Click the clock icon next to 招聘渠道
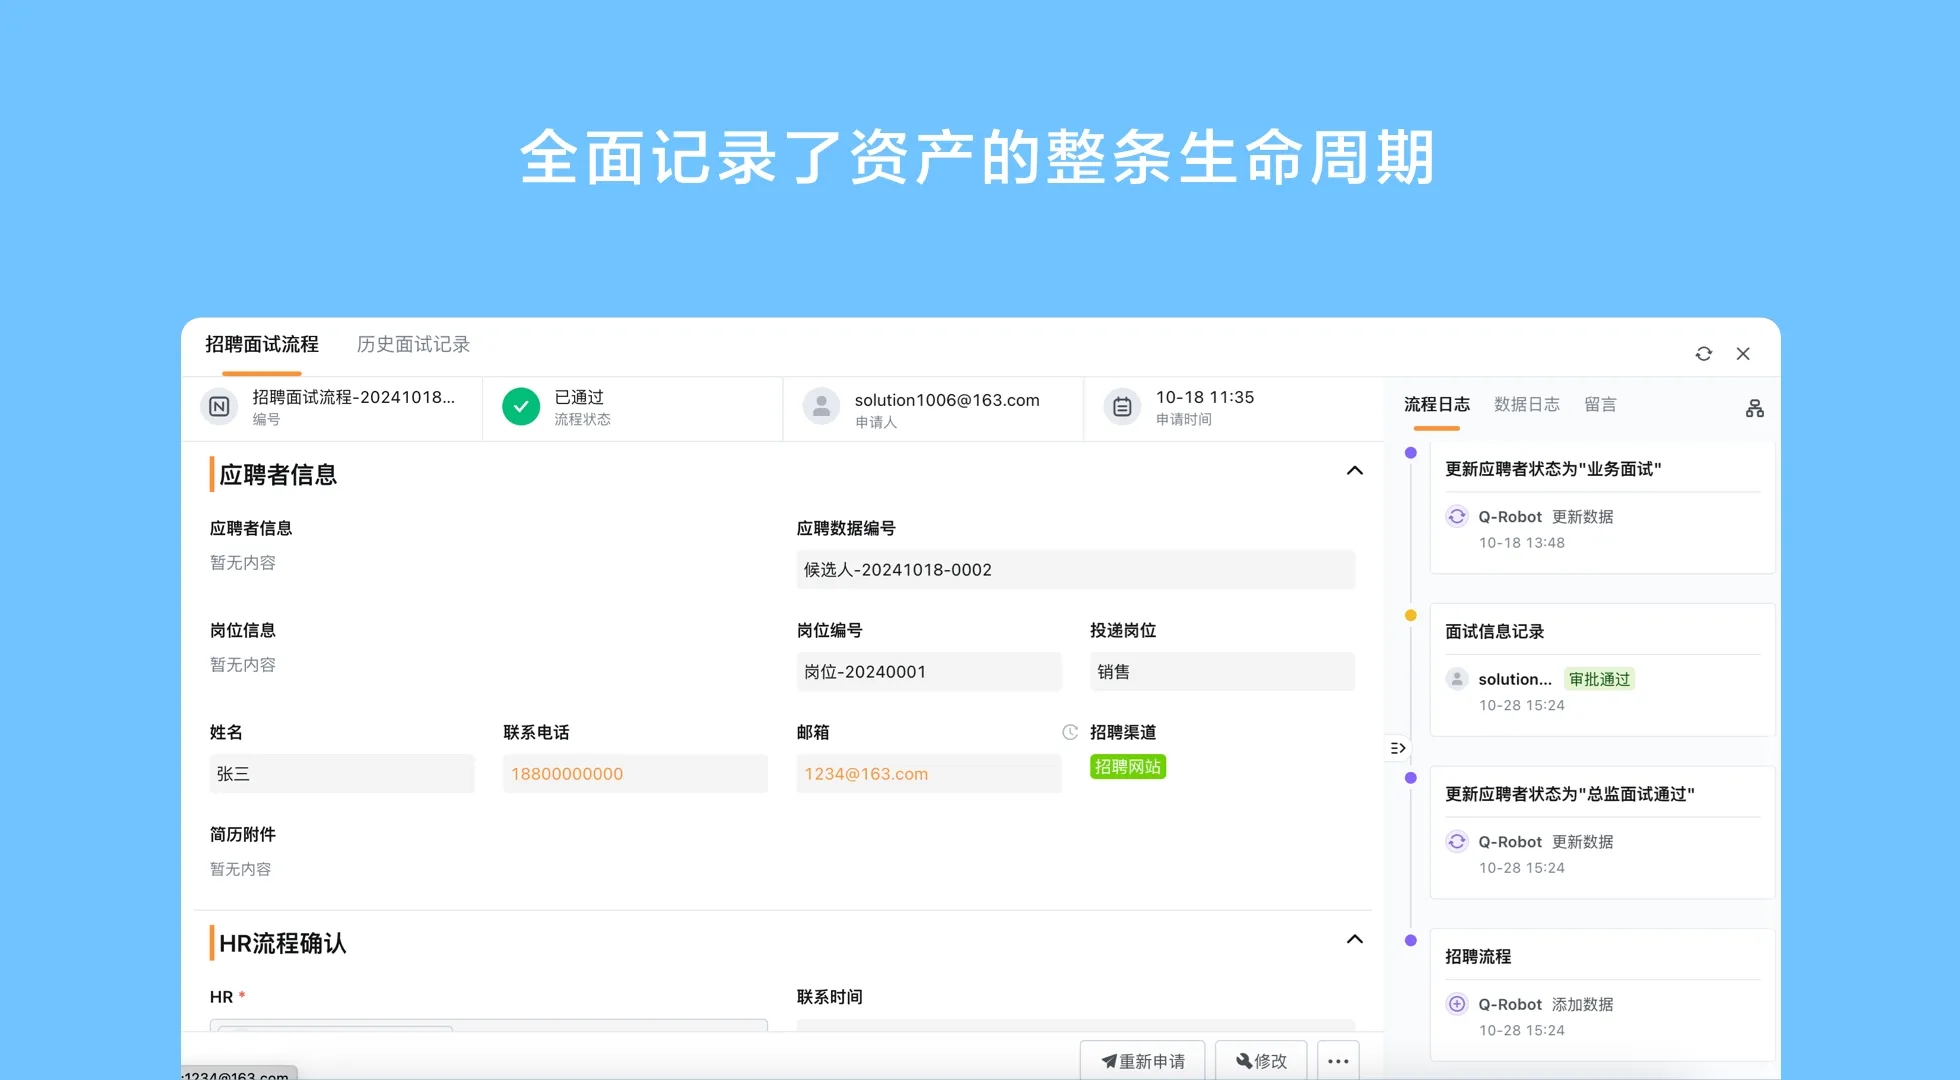 pyautogui.click(x=1069, y=731)
